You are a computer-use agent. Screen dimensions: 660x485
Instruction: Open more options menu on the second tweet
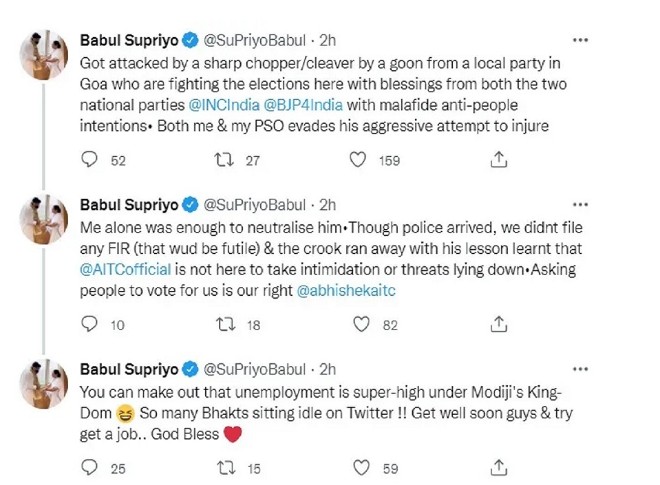point(580,204)
